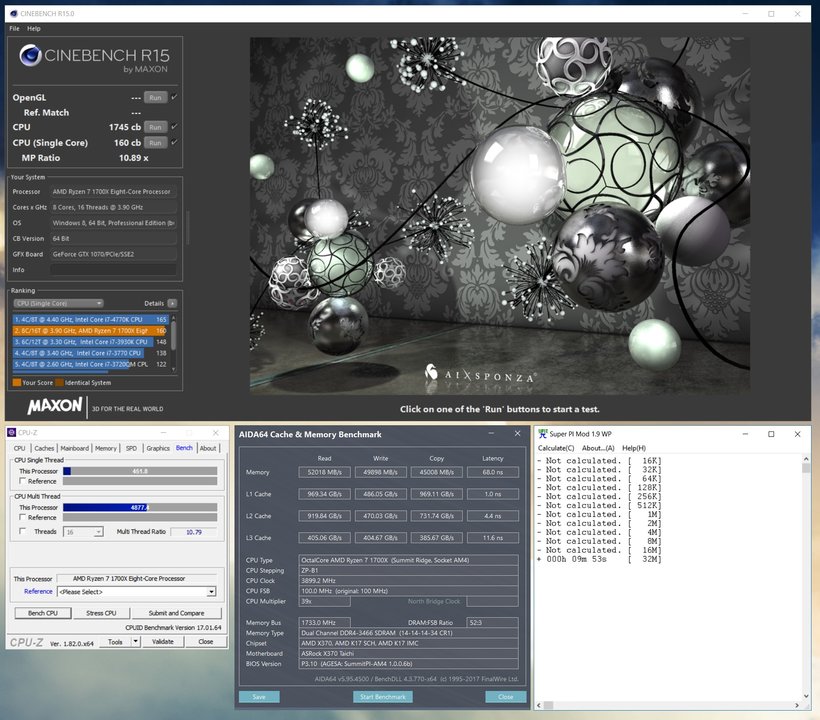Enable Reference checkbox under CPU Single Thread
This screenshot has height=720, width=820.
tap(22, 481)
